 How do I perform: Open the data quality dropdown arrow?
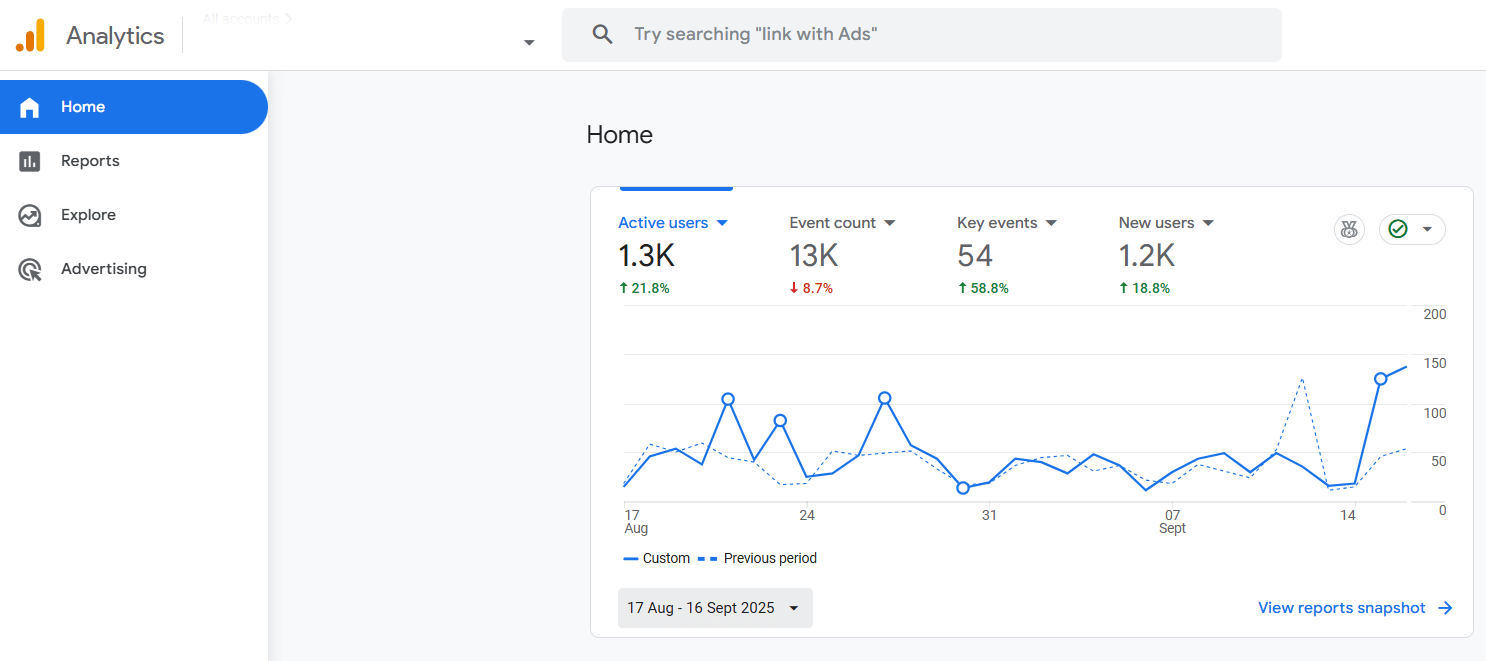pyautogui.click(x=1427, y=230)
